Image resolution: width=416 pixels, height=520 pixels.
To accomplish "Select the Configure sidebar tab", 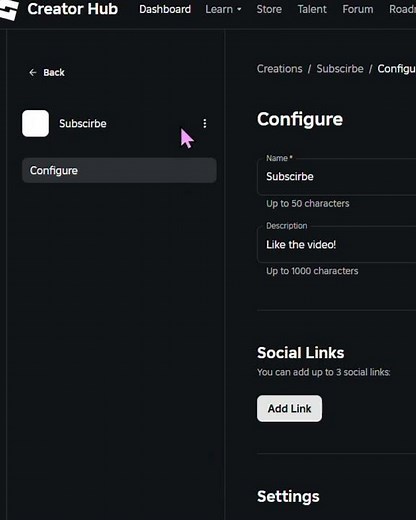I will (x=119, y=170).
